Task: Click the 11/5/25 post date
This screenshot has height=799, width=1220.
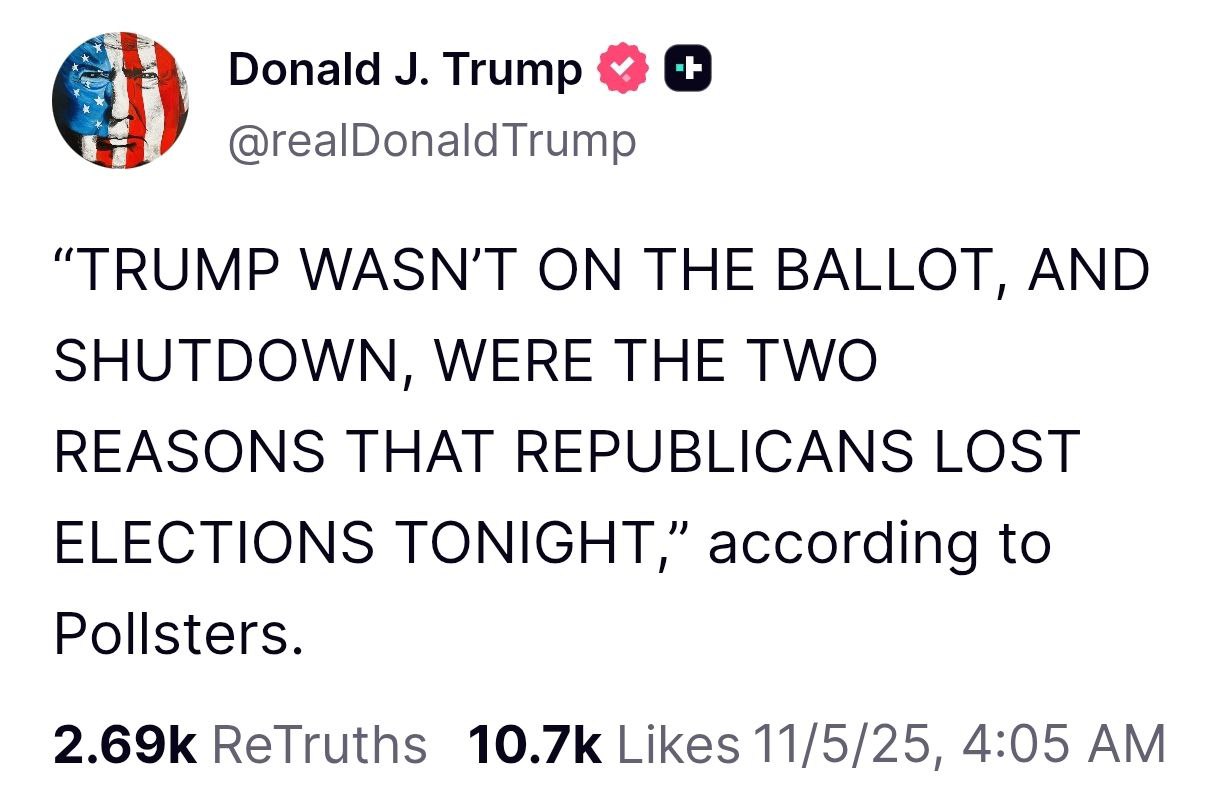Action: click(836, 745)
